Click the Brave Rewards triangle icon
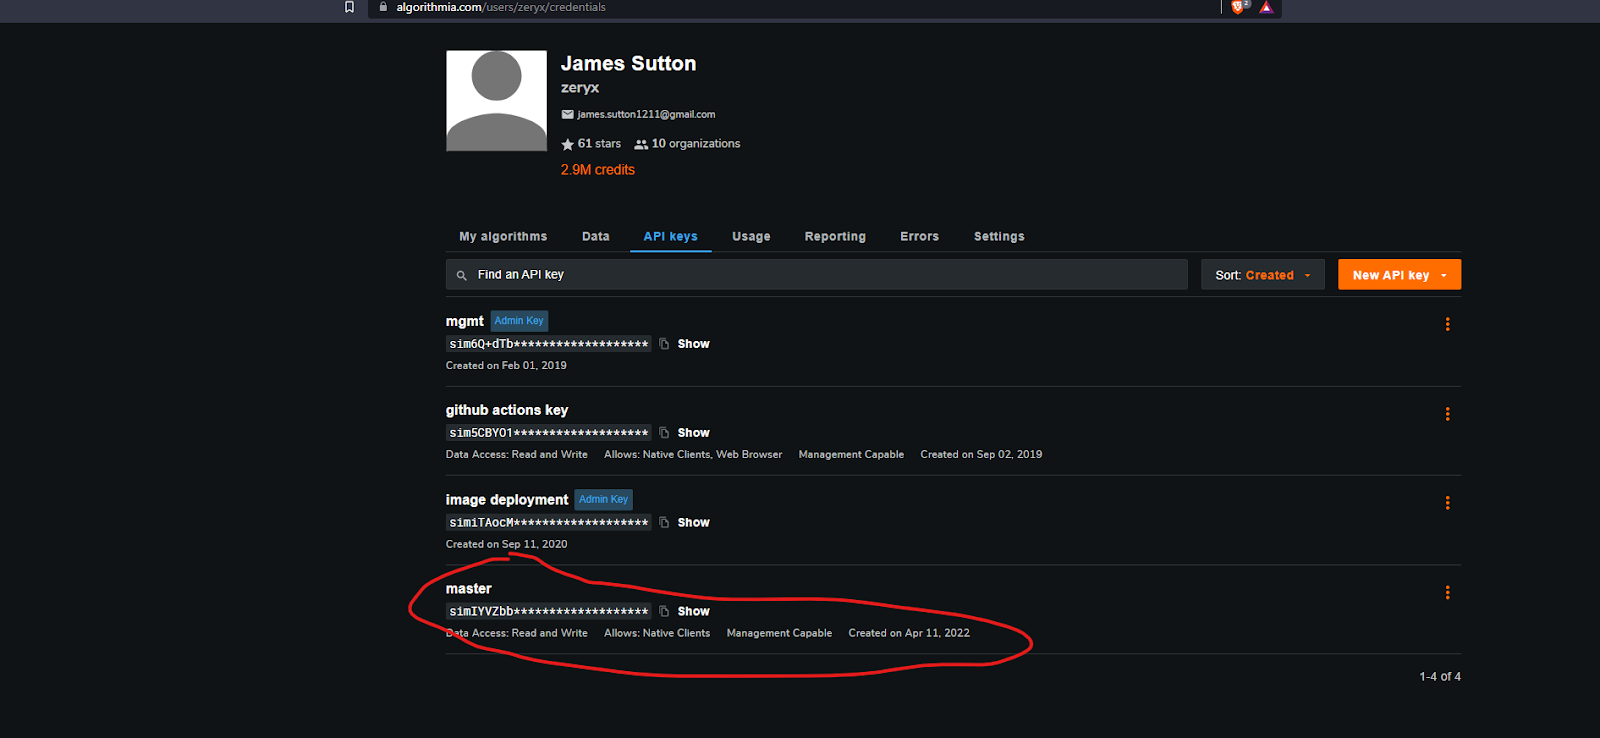The width and height of the screenshot is (1600, 738). [x=1266, y=7]
